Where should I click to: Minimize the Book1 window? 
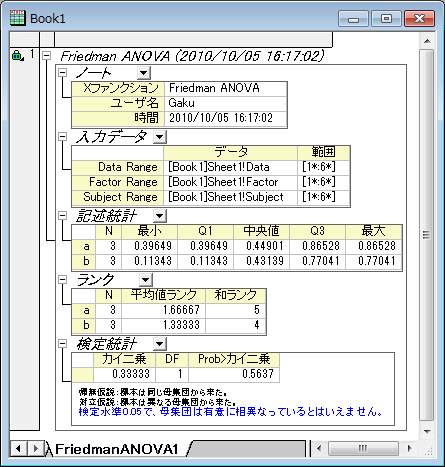353,18
